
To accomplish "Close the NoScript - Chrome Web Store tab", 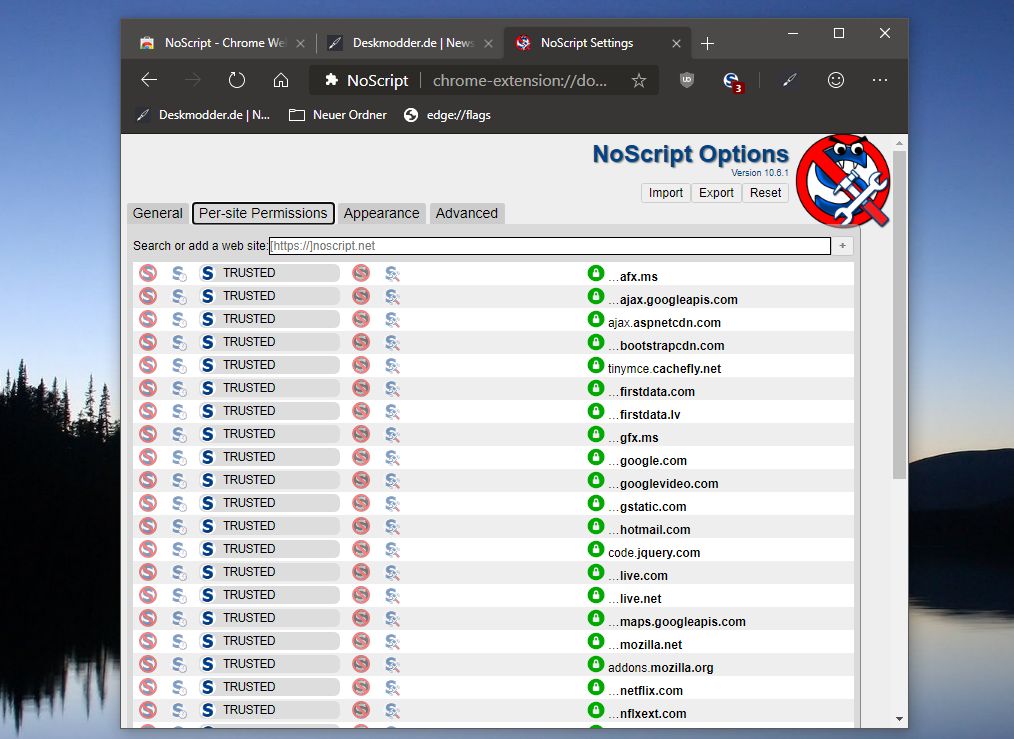I will pyautogui.click(x=300, y=43).
